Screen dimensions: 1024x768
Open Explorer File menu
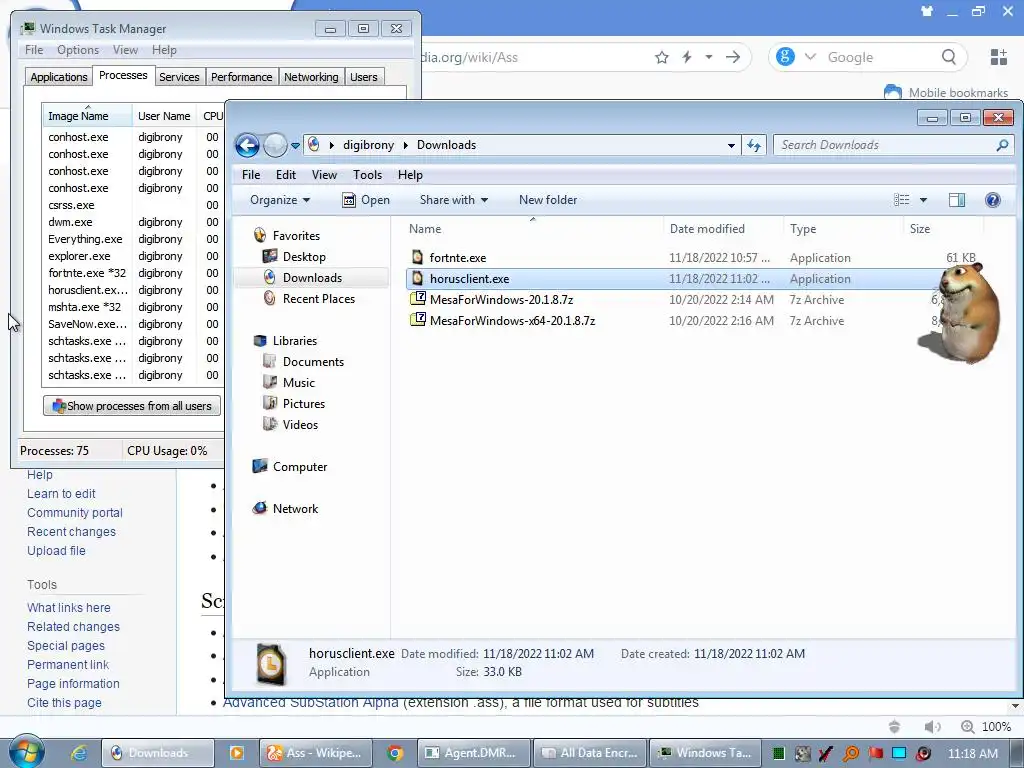251,175
